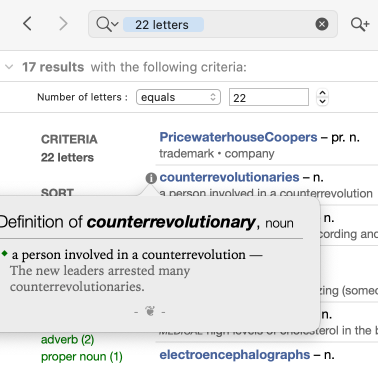The width and height of the screenshot is (378, 365).
Task: Open the electroencephalographs entry
Action: (235, 354)
